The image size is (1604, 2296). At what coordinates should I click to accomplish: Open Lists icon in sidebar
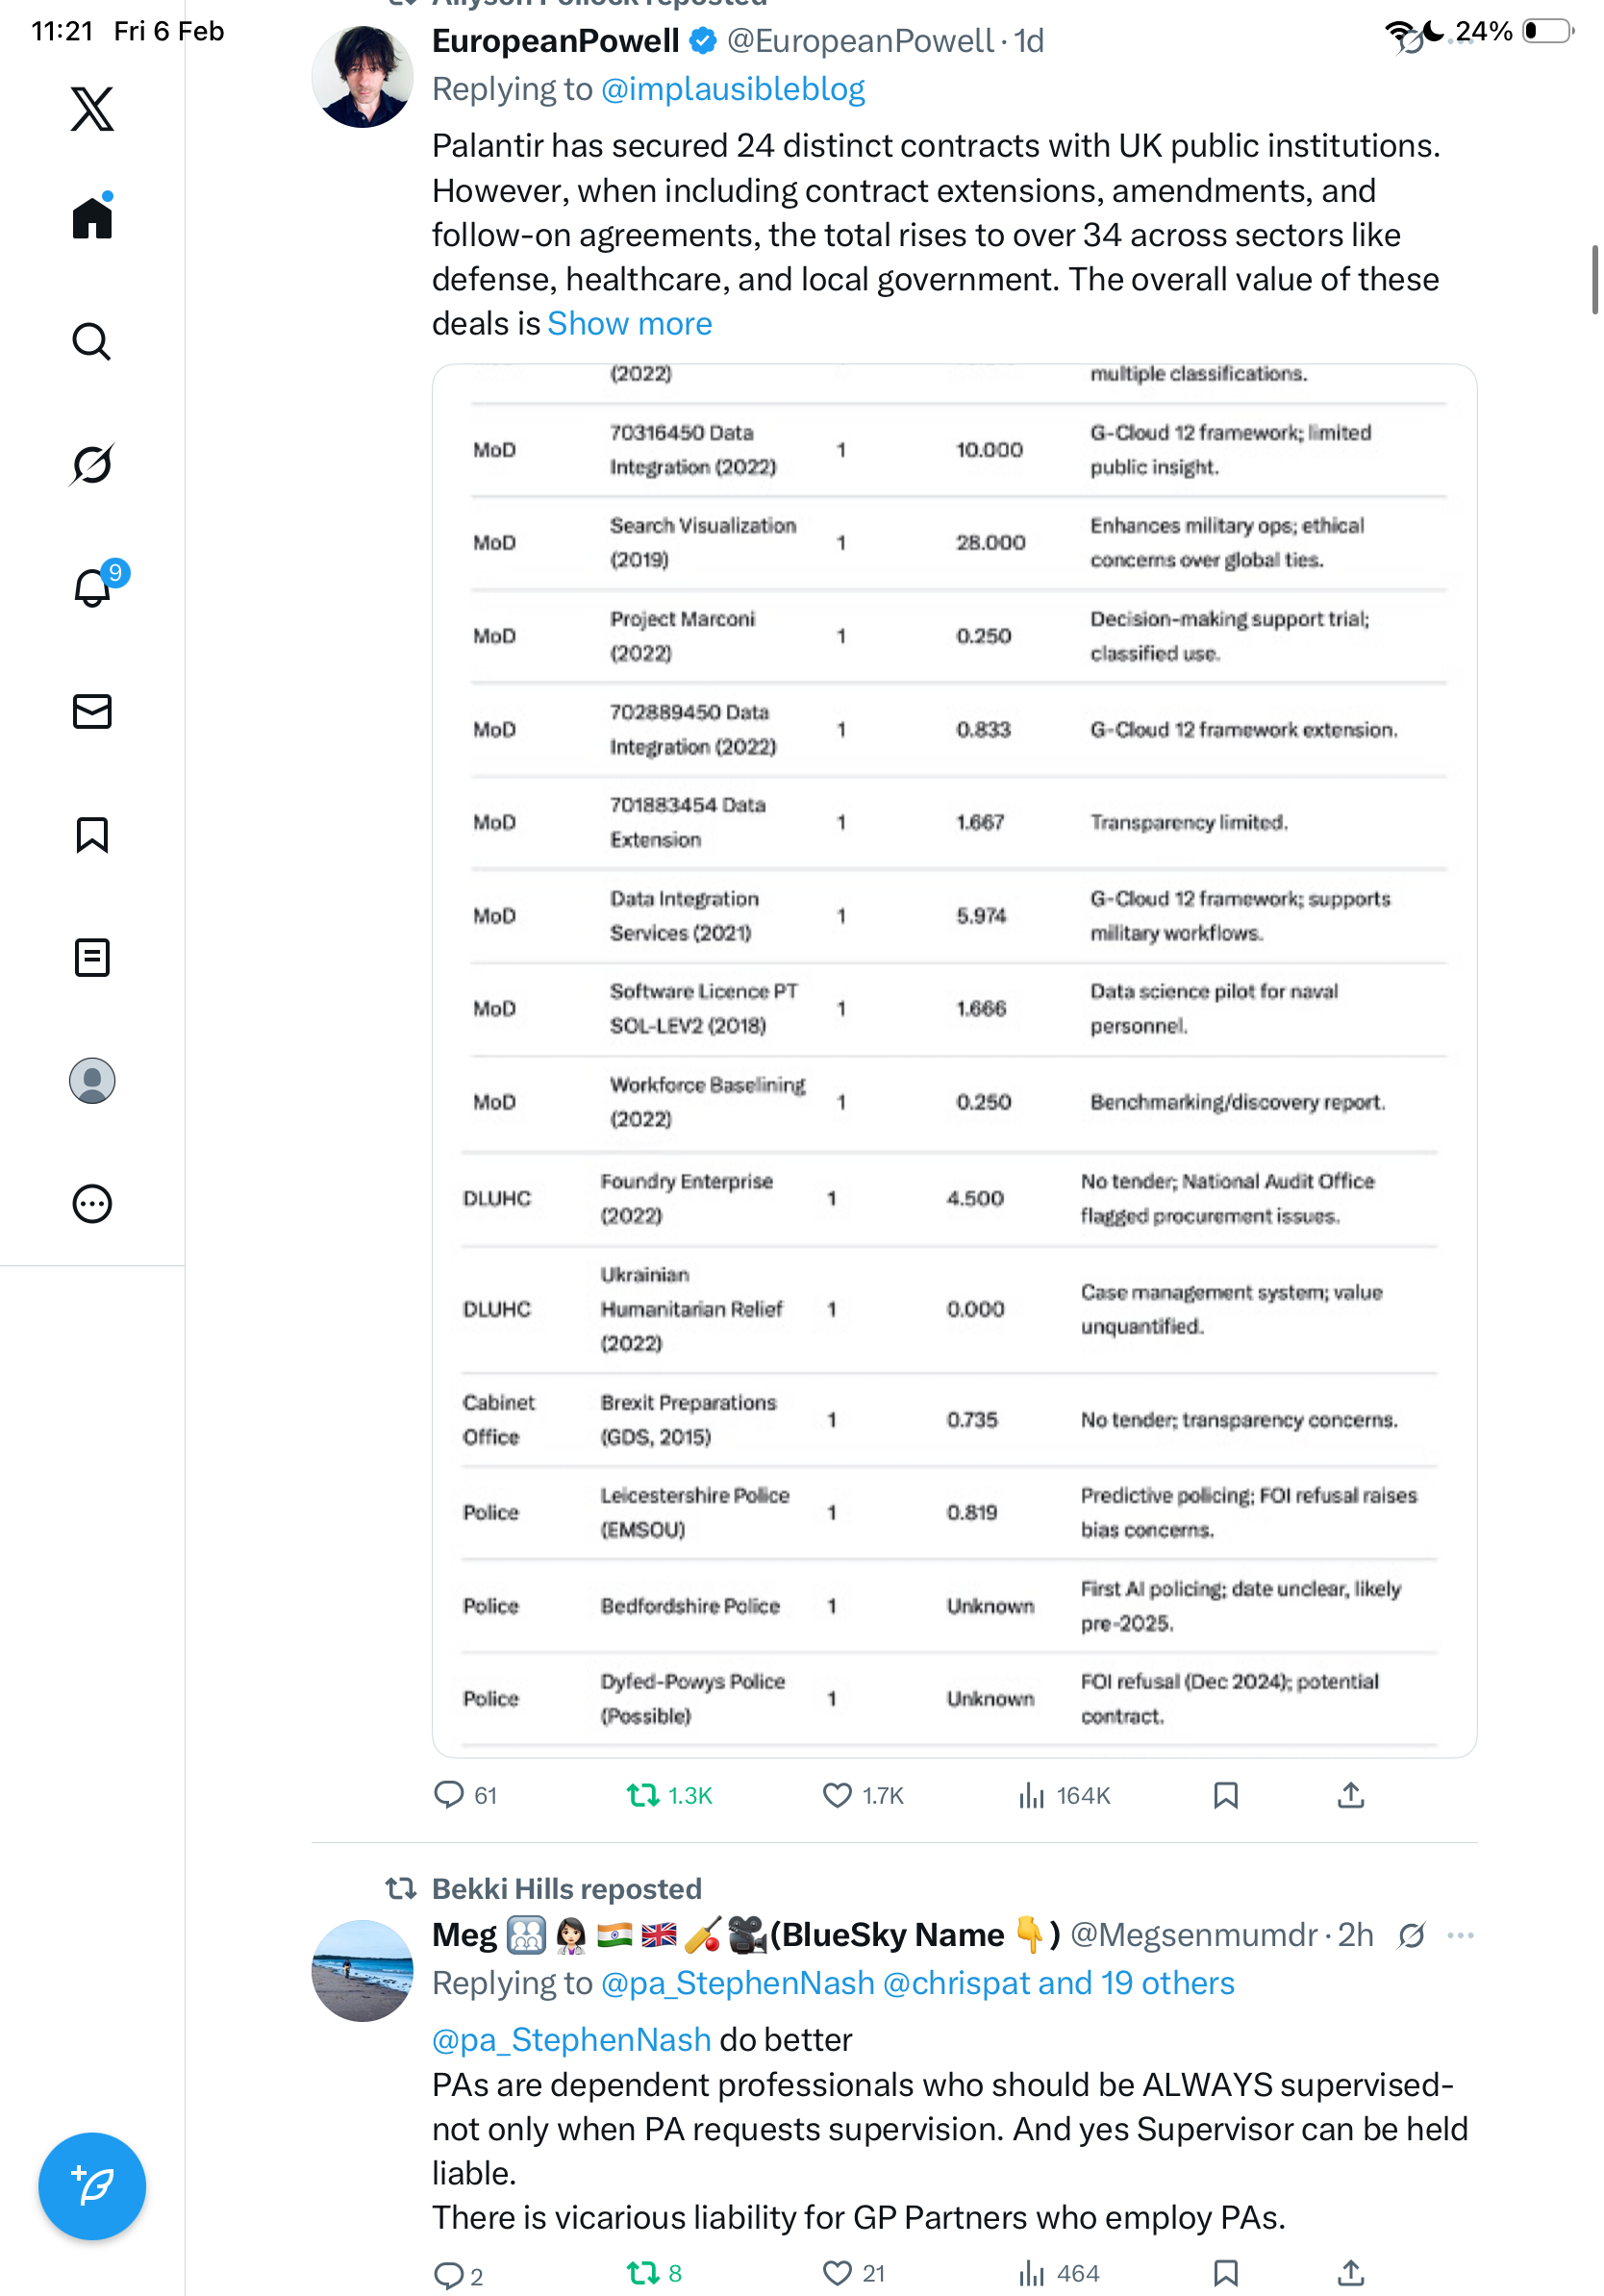click(92, 957)
